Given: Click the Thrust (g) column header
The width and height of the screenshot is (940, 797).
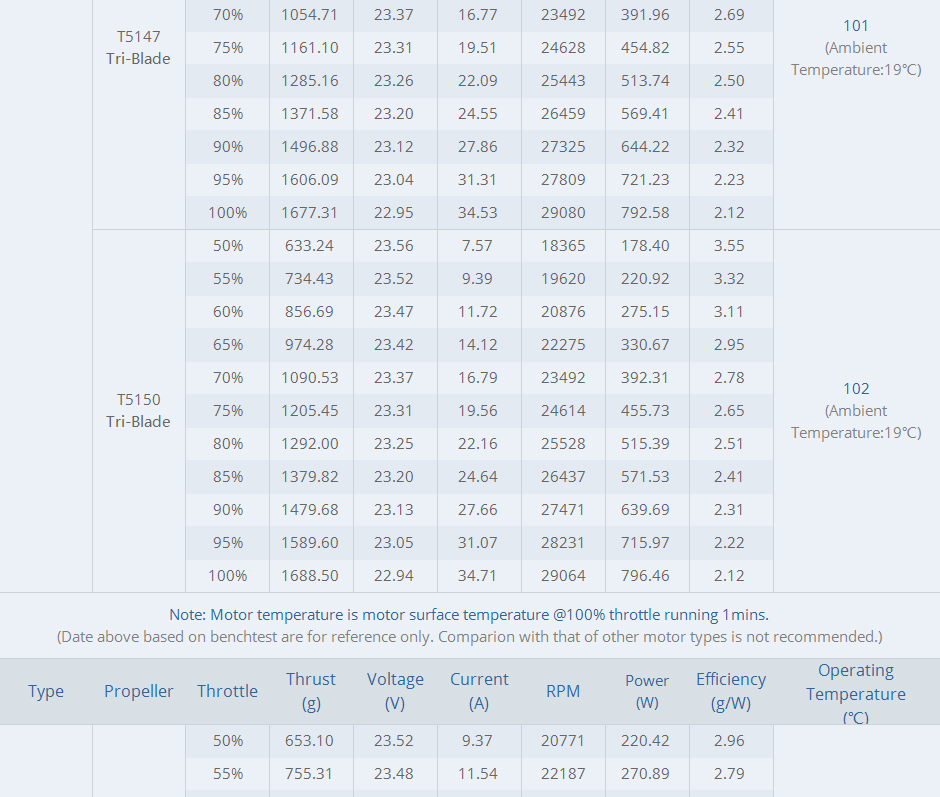Looking at the screenshot, I should (310, 691).
